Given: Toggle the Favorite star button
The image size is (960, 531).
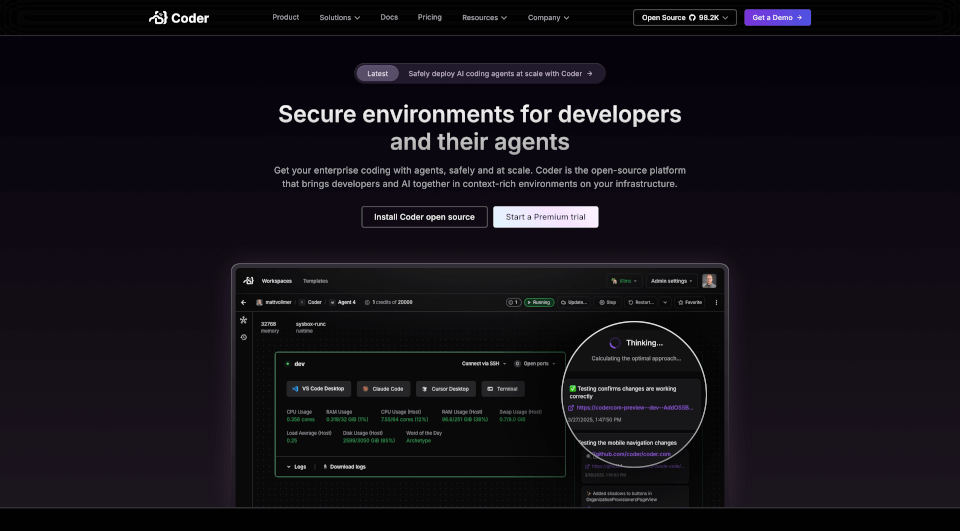Looking at the screenshot, I should click(x=690, y=303).
